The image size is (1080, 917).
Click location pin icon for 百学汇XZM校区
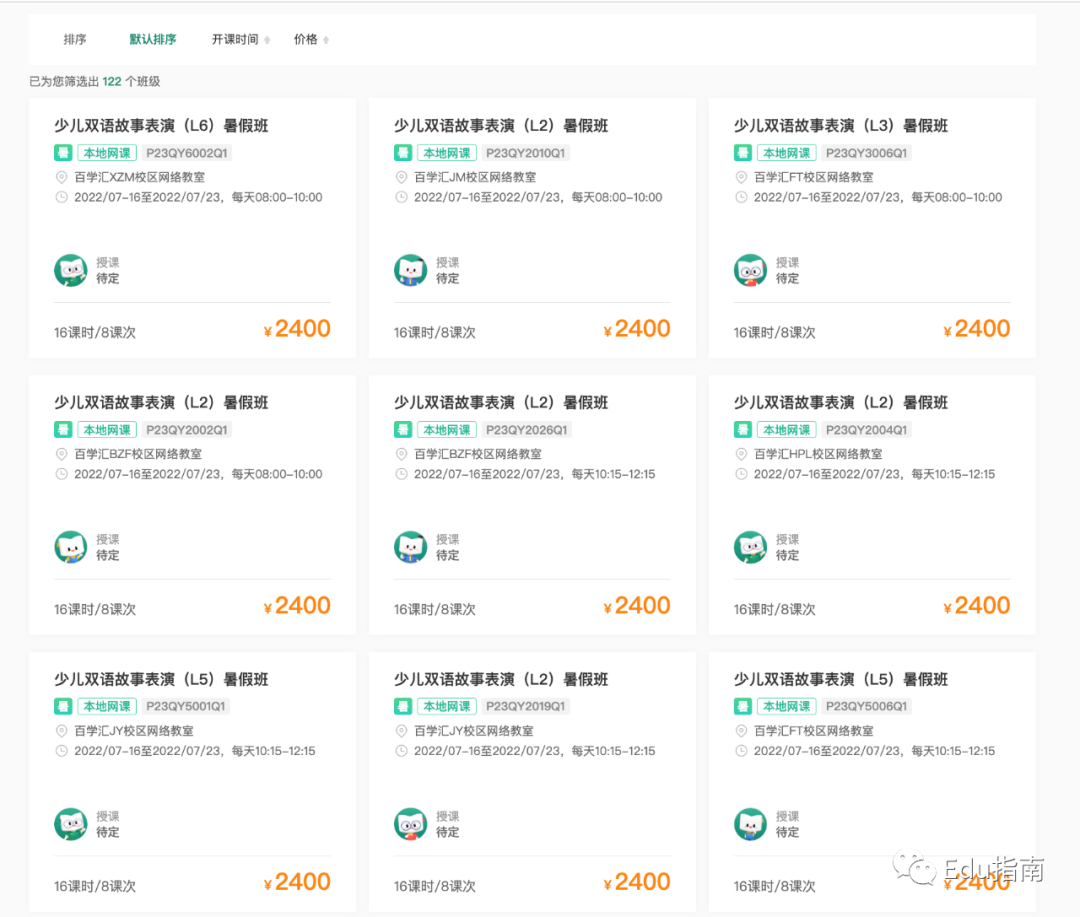click(62, 177)
